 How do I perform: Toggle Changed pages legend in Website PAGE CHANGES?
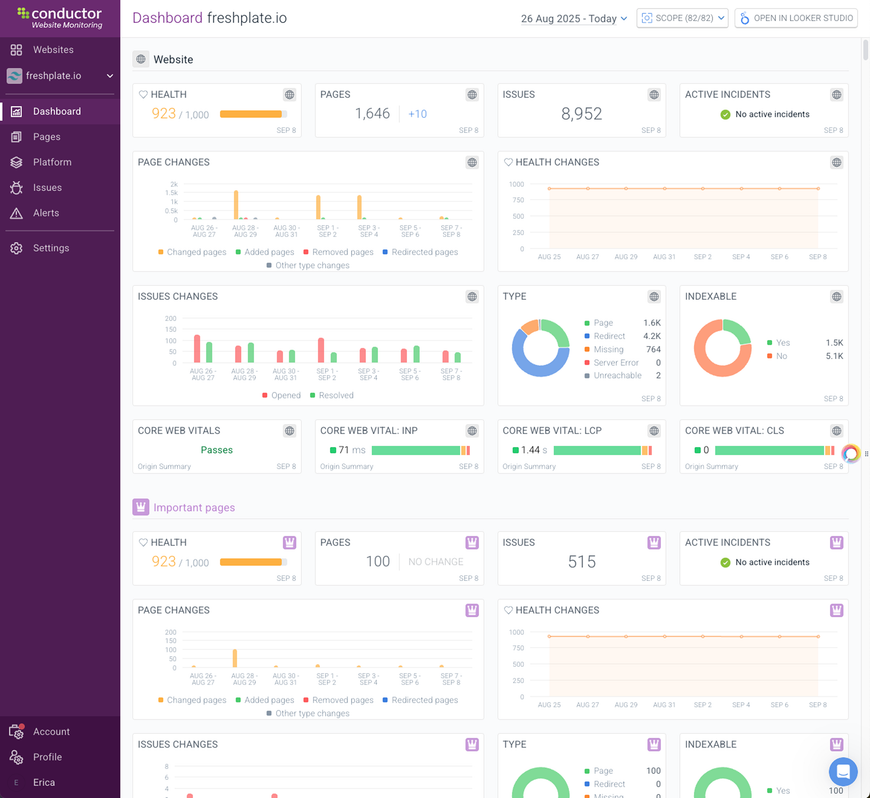192,252
